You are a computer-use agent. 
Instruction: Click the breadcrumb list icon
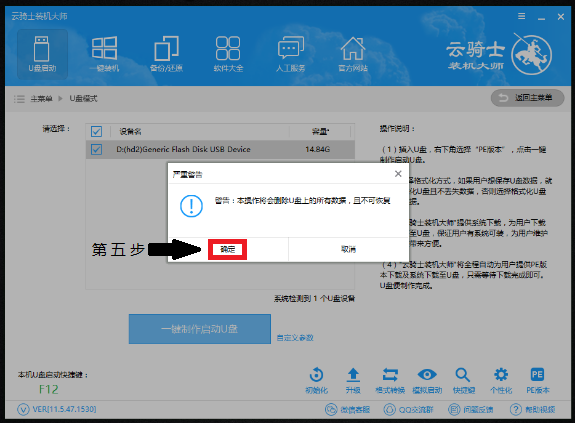[19, 99]
